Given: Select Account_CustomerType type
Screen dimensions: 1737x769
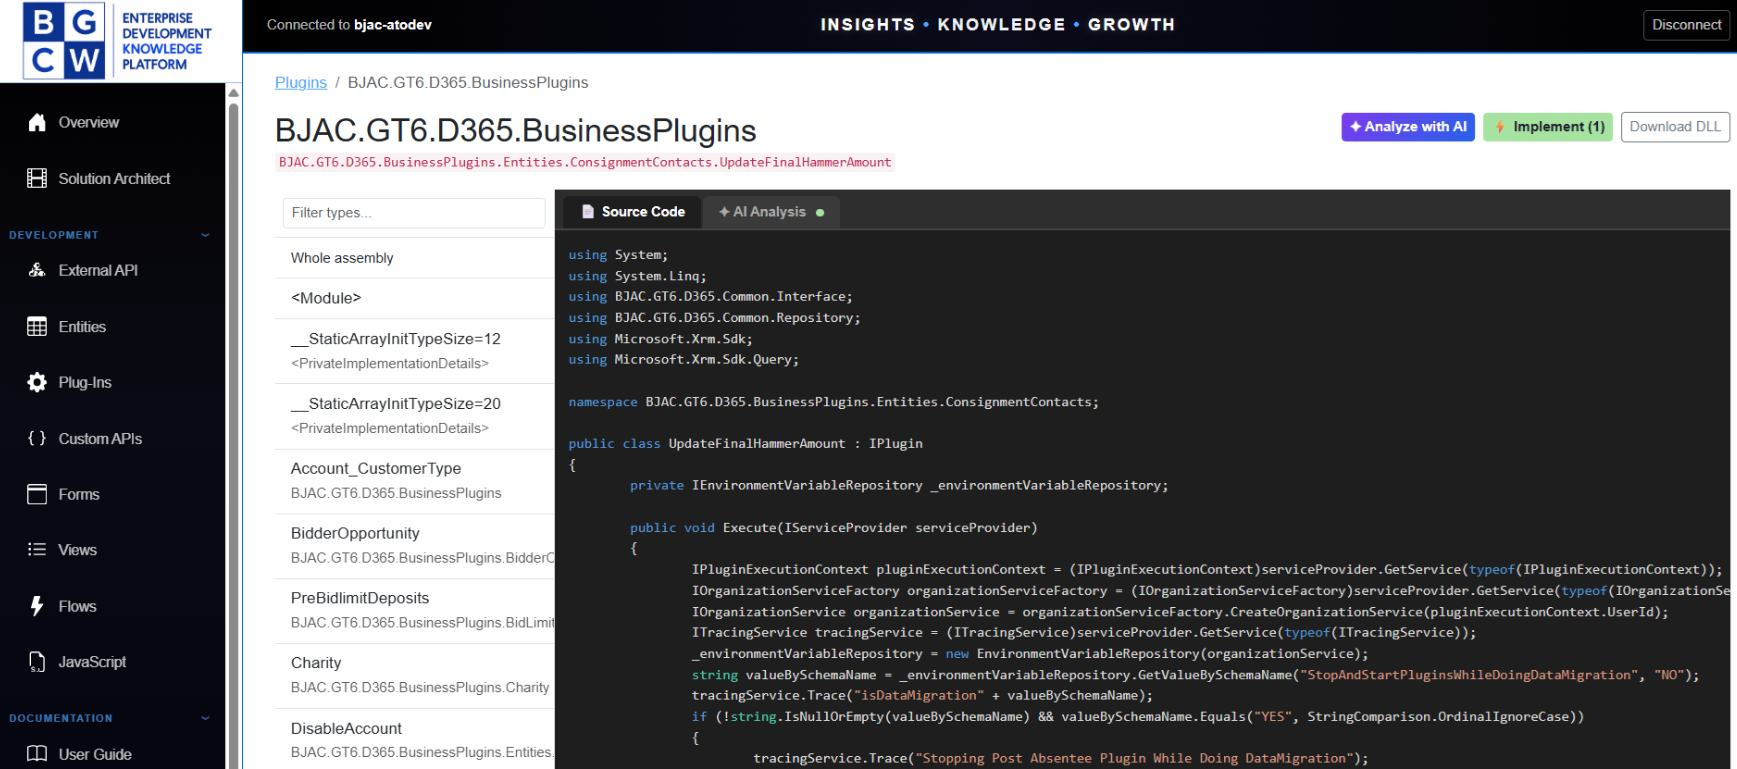Looking at the screenshot, I should pyautogui.click(x=415, y=481).
